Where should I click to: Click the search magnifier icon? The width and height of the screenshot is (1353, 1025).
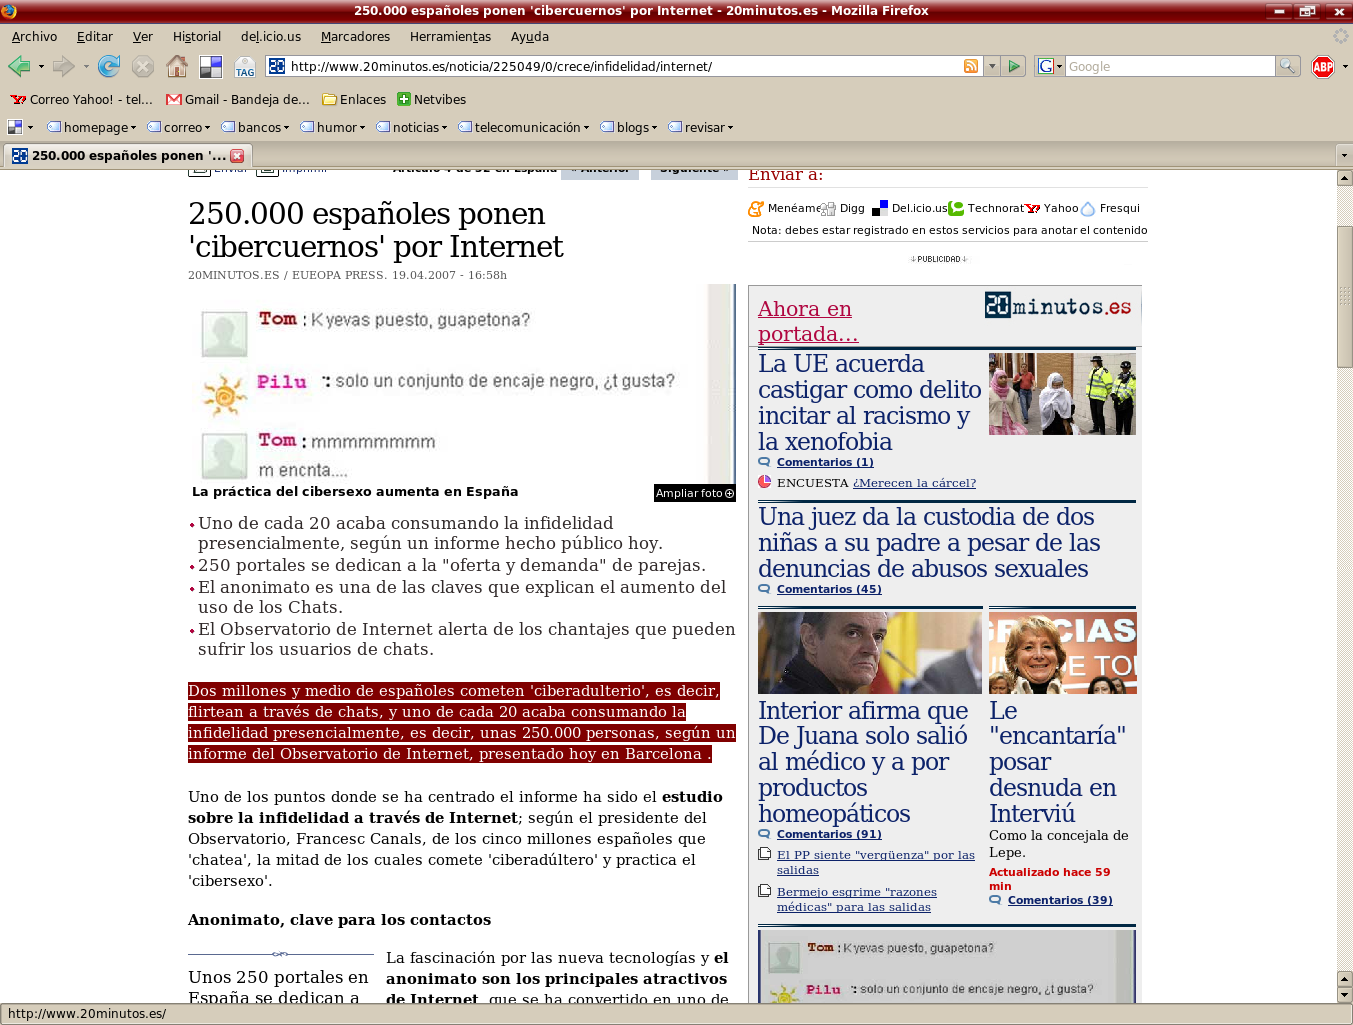(1288, 67)
